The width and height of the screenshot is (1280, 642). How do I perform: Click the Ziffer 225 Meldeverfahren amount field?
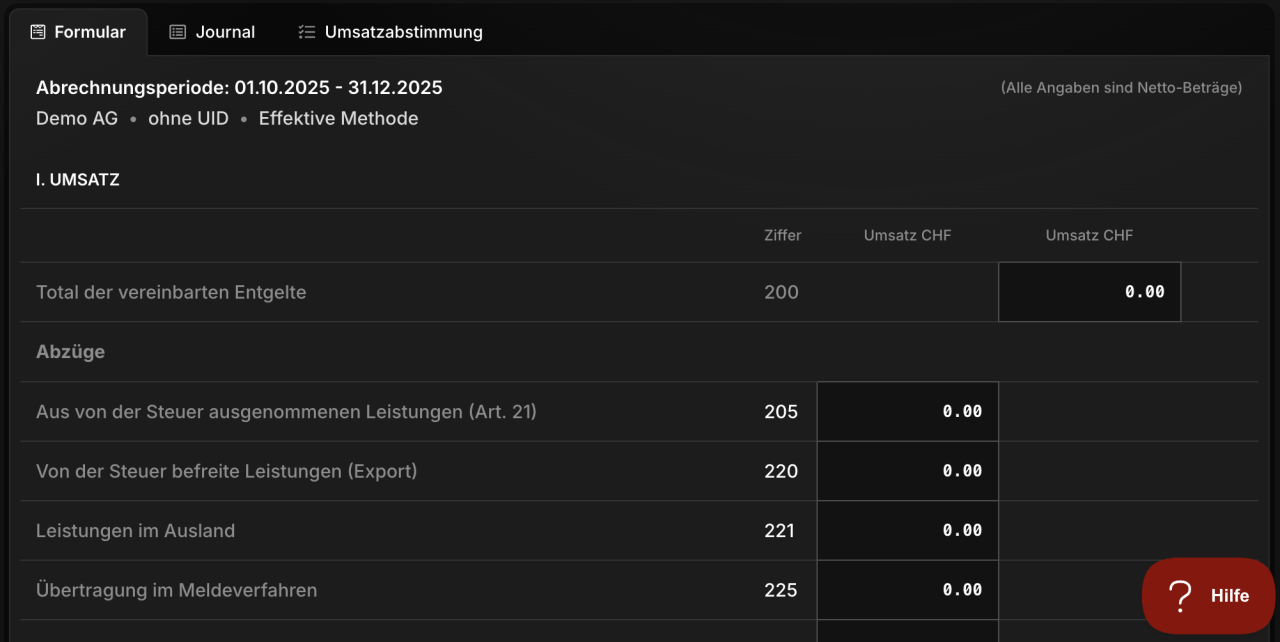908,590
